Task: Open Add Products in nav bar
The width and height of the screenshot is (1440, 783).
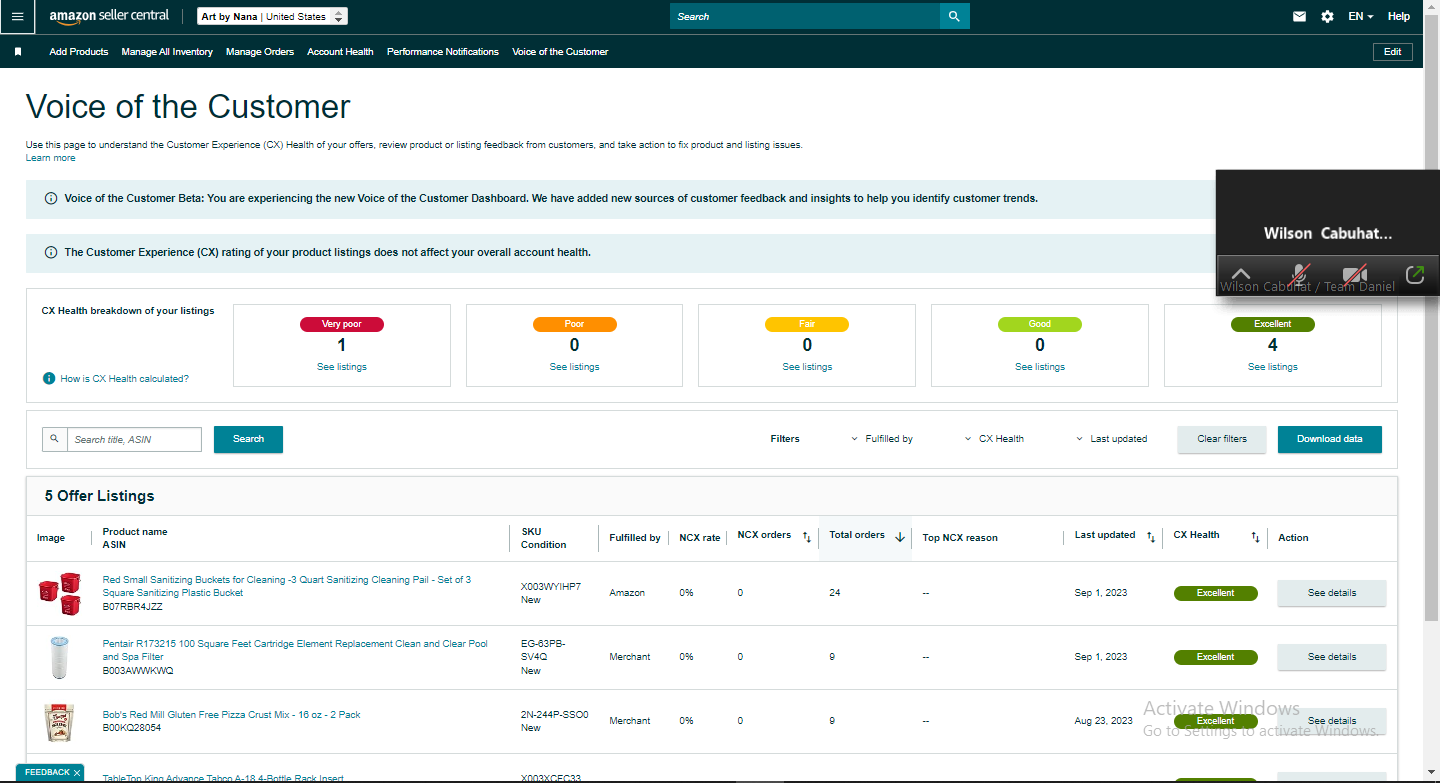Action: point(79,52)
